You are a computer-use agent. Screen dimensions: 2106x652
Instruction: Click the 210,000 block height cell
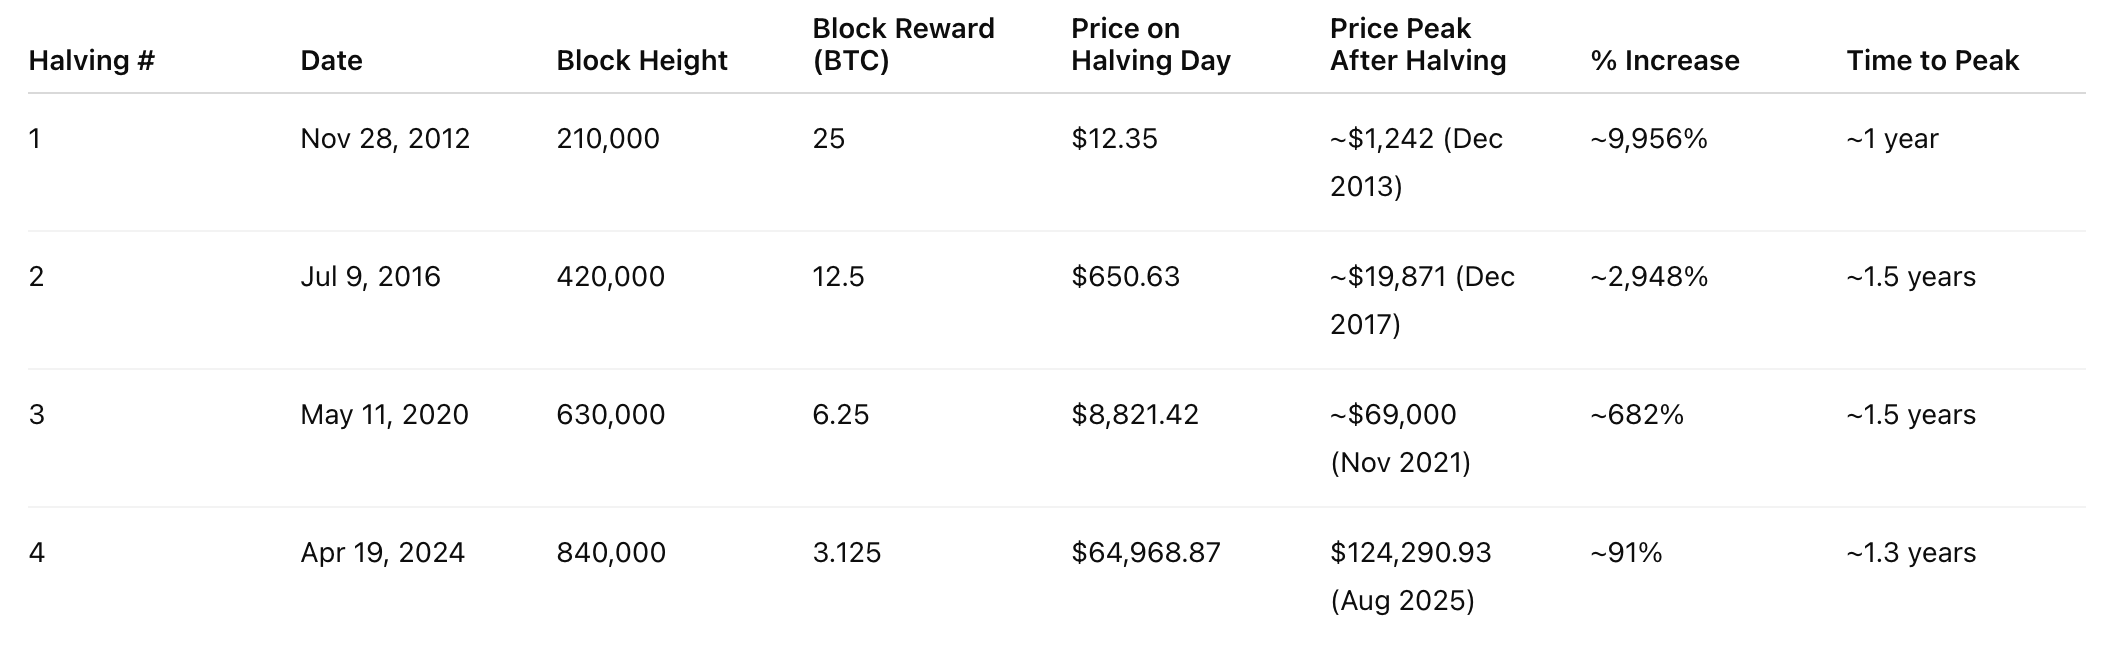pyautogui.click(x=608, y=138)
